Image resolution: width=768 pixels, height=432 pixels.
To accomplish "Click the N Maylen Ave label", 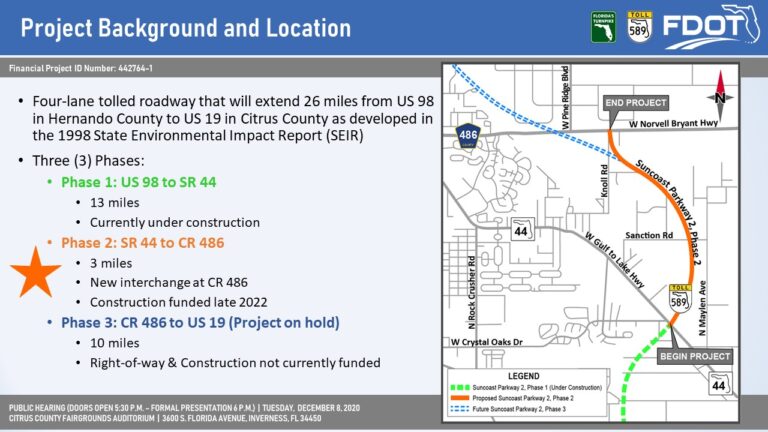I will (x=702, y=308).
